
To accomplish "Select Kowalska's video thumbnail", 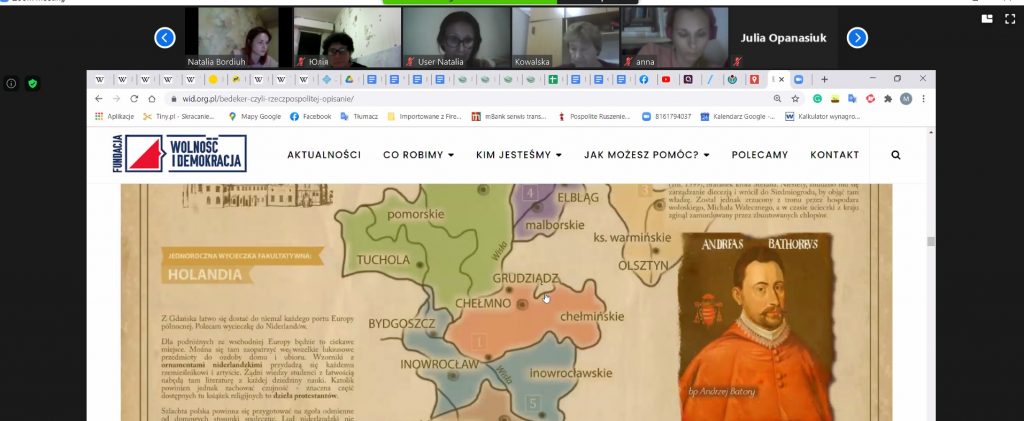I will (x=565, y=37).
